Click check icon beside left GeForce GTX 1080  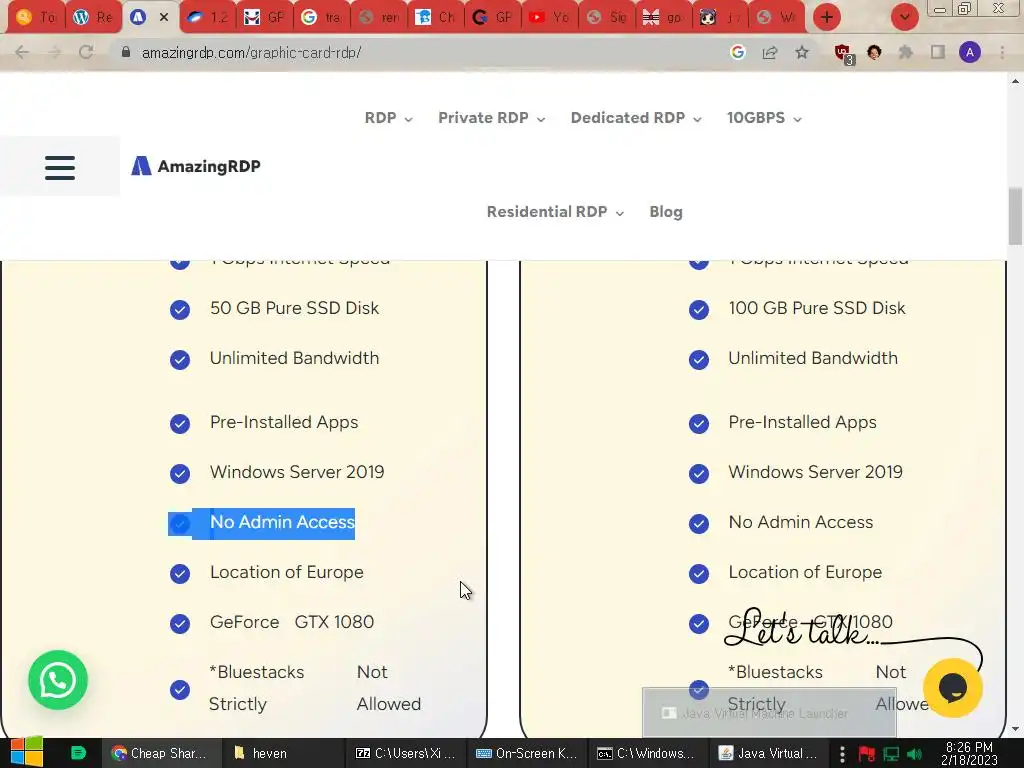point(180,623)
